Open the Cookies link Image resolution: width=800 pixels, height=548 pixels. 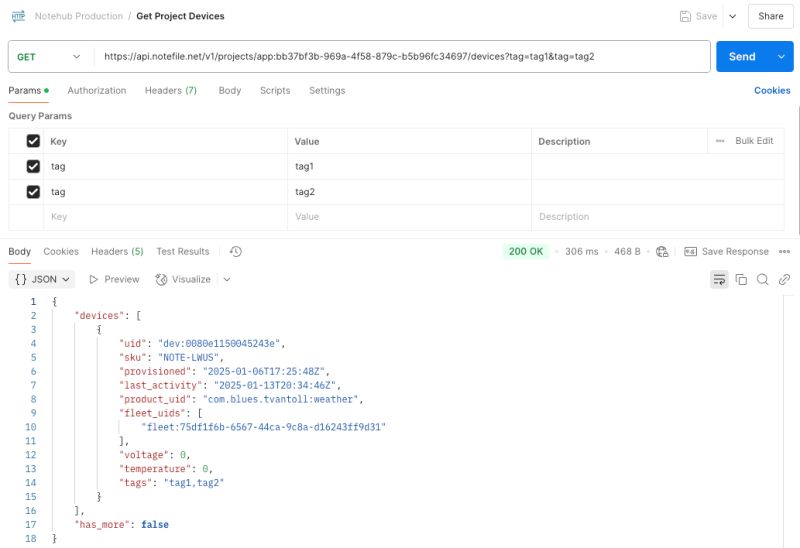[772, 91]
